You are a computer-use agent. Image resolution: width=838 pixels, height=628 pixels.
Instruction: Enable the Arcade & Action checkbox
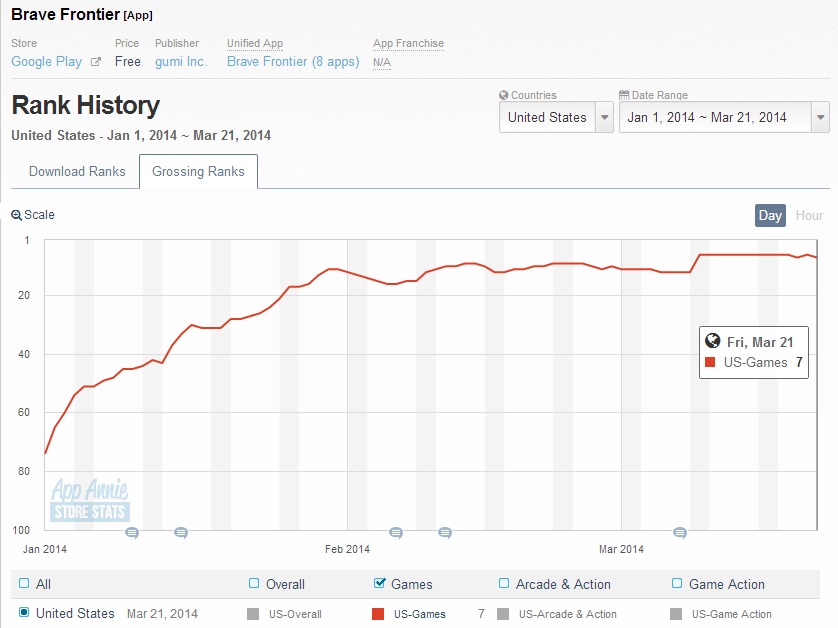point(503,583)
